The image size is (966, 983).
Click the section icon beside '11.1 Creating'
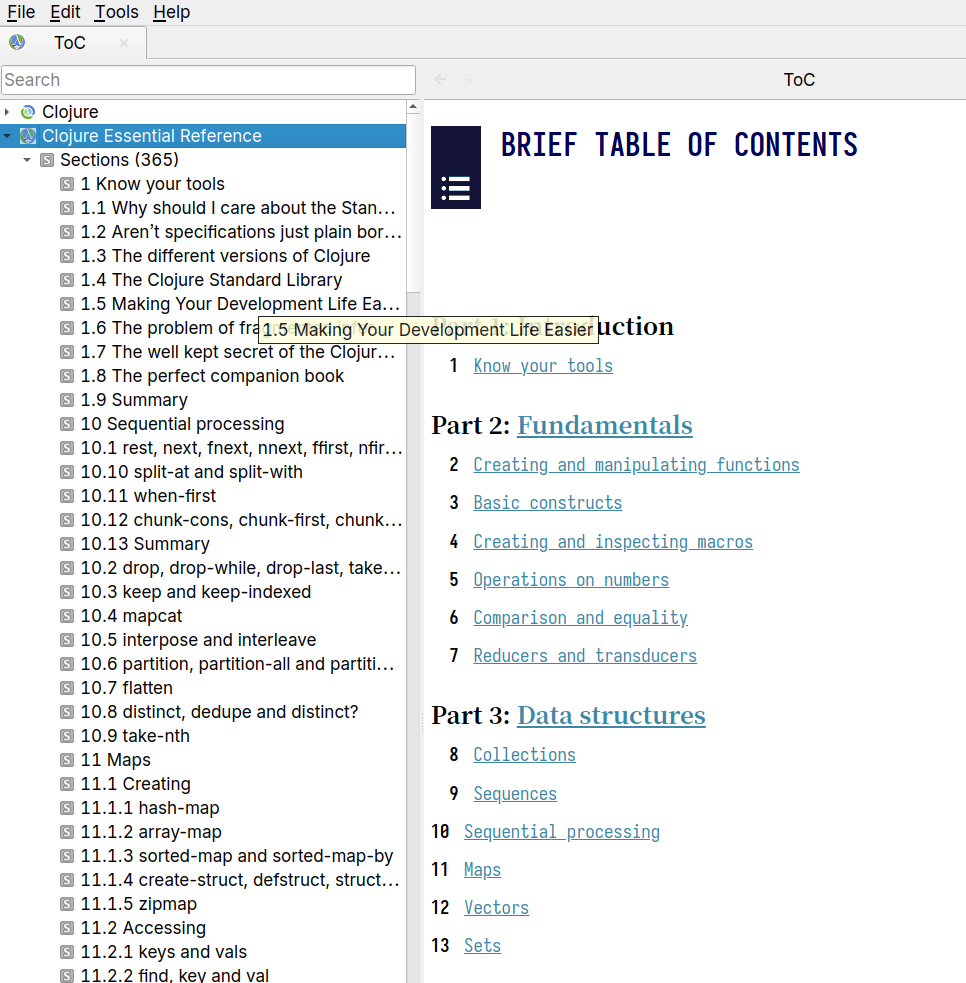pos(67,784)
